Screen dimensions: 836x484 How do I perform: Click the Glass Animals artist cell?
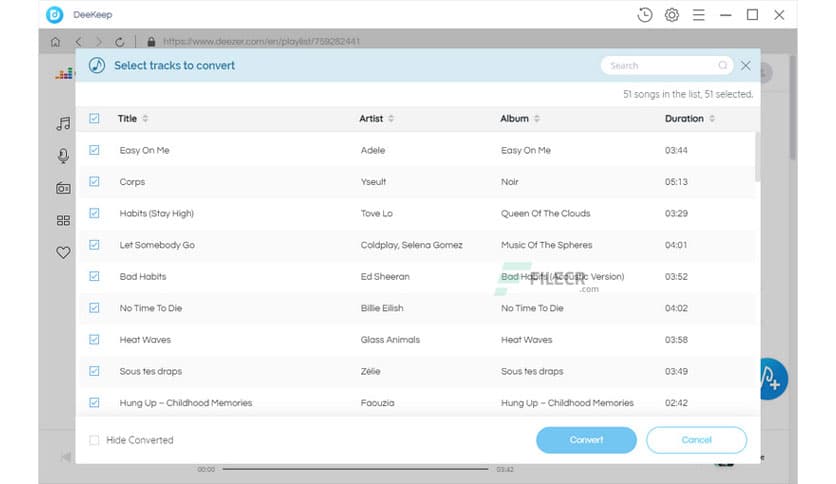coord(390,340)
